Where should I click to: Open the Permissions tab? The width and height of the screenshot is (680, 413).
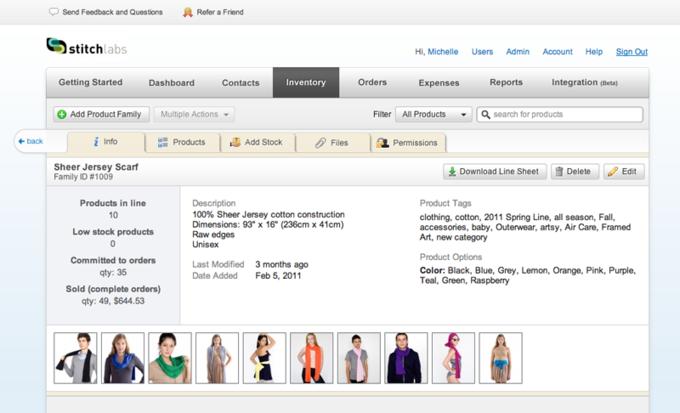coord(406,143)
